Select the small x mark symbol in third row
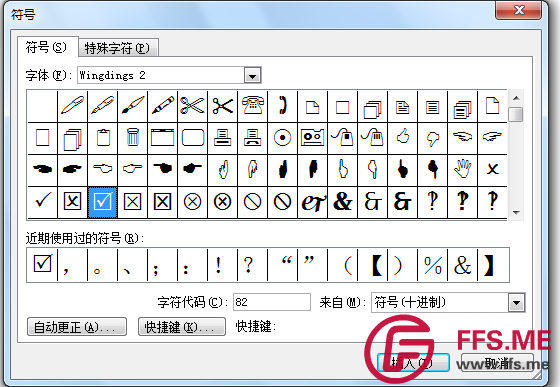Screen dimensions: 560x387 (x=492, y=169)
